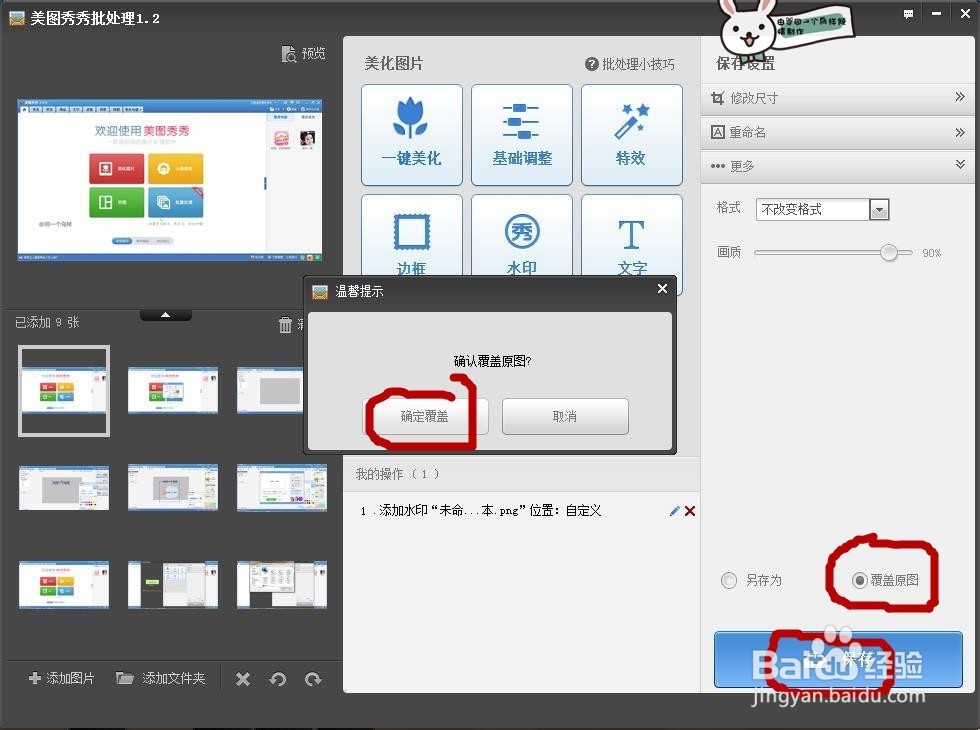Select last thumbnail in third row
Image resolution: width=980 pixels, height=730 pixels.
pyautogui.click(x=282, y=585)
